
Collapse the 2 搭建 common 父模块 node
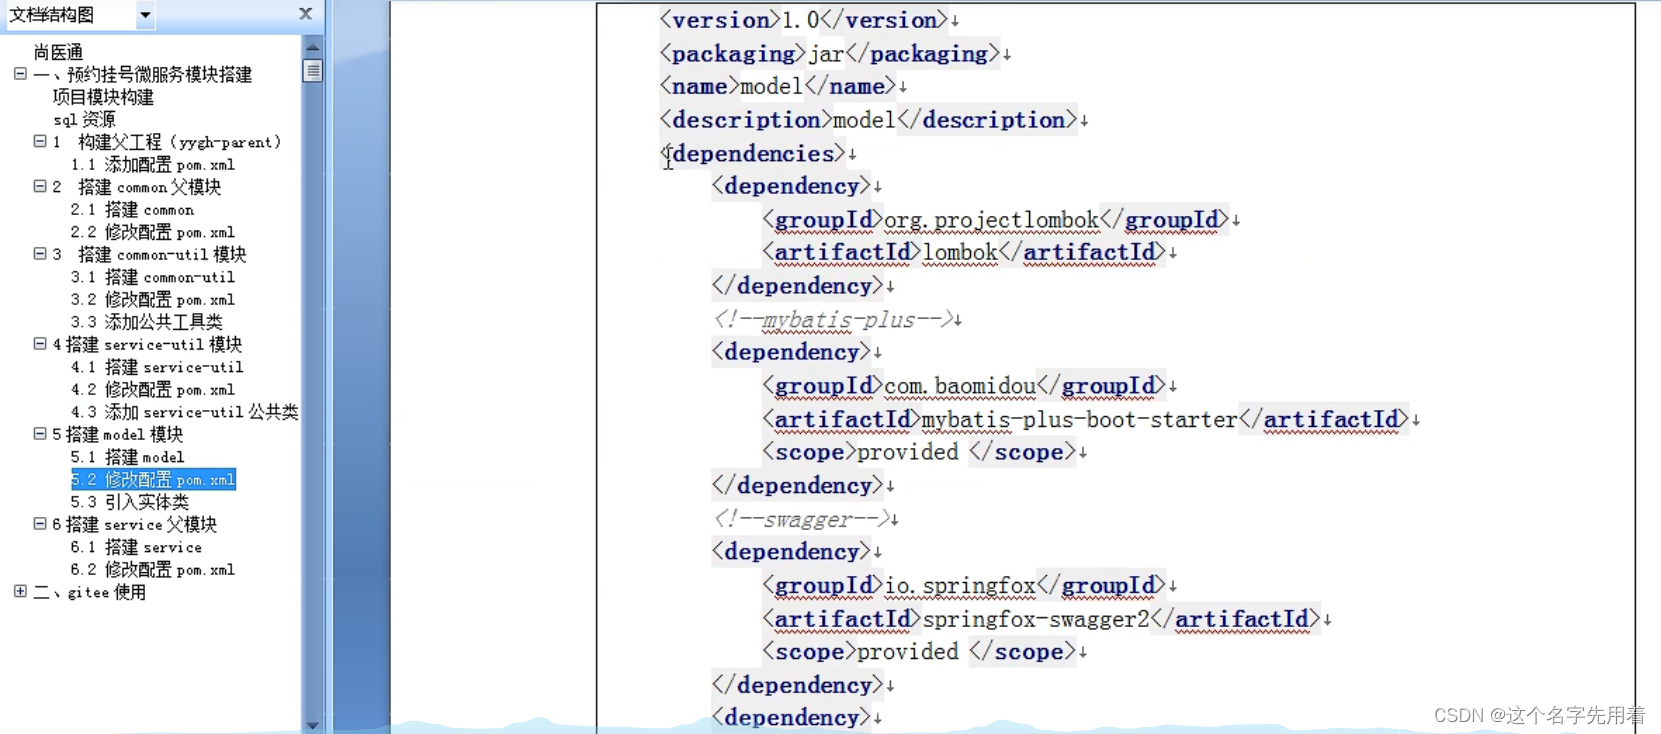pyautogui.click(x=40, y=187)
